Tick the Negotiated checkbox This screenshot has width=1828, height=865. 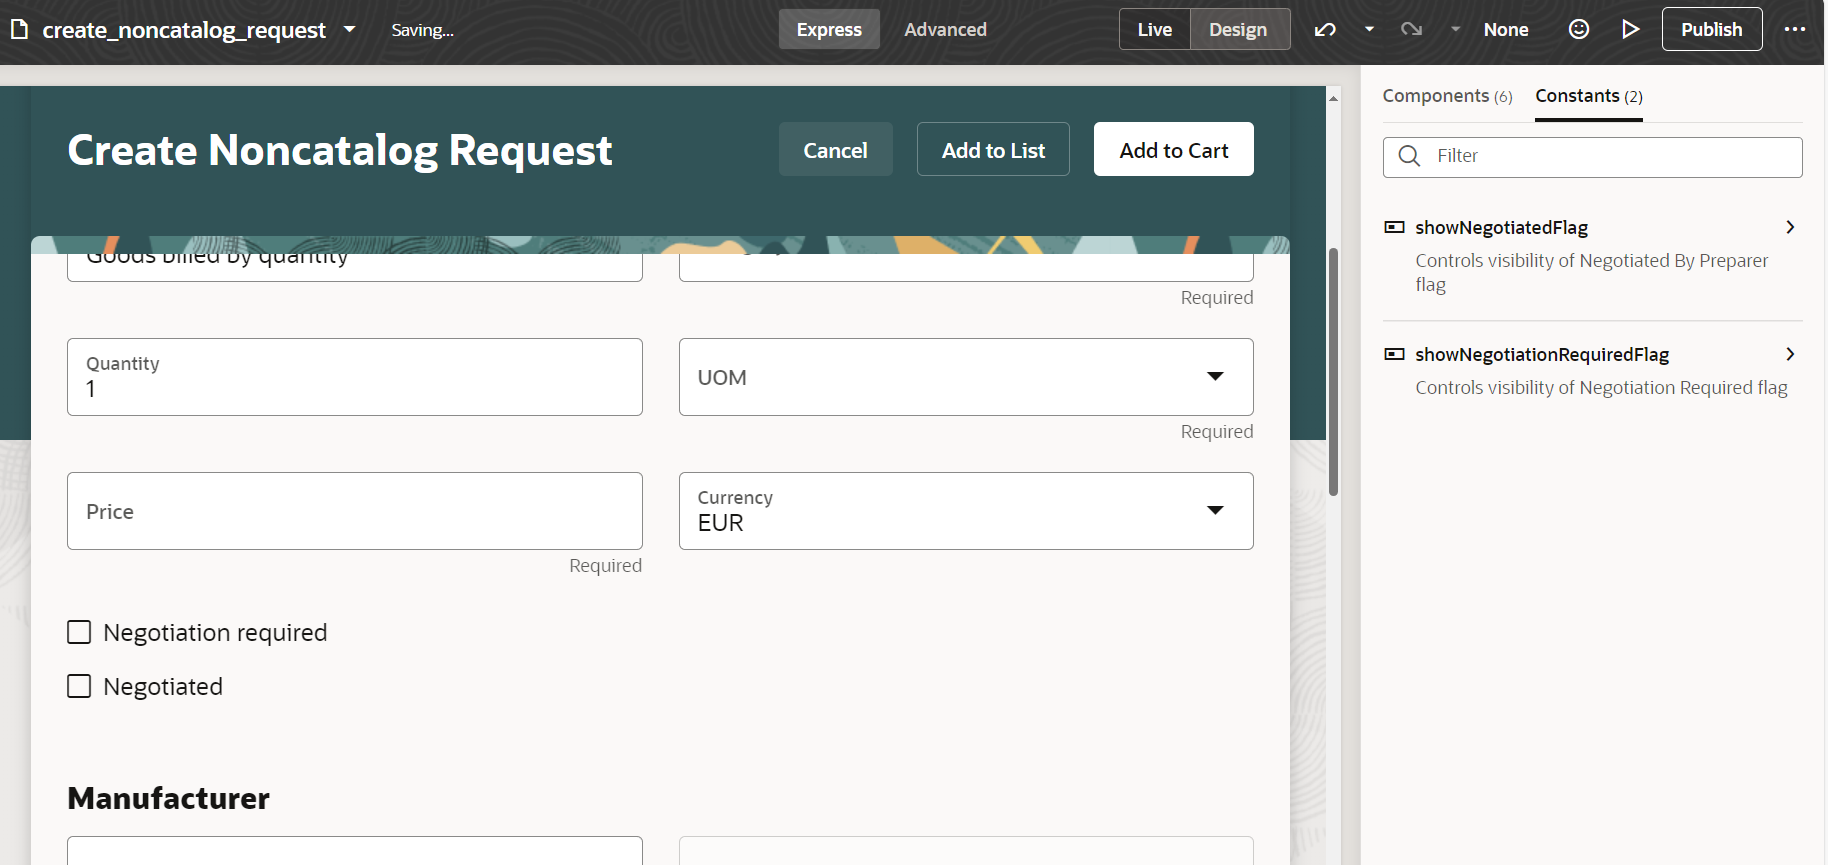pyautogui.click(x=79, y=687)
